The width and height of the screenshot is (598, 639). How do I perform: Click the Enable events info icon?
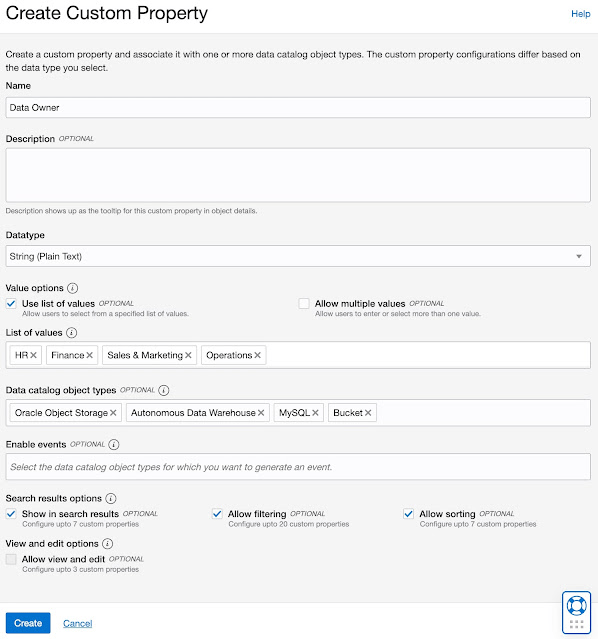pos(114,445)
